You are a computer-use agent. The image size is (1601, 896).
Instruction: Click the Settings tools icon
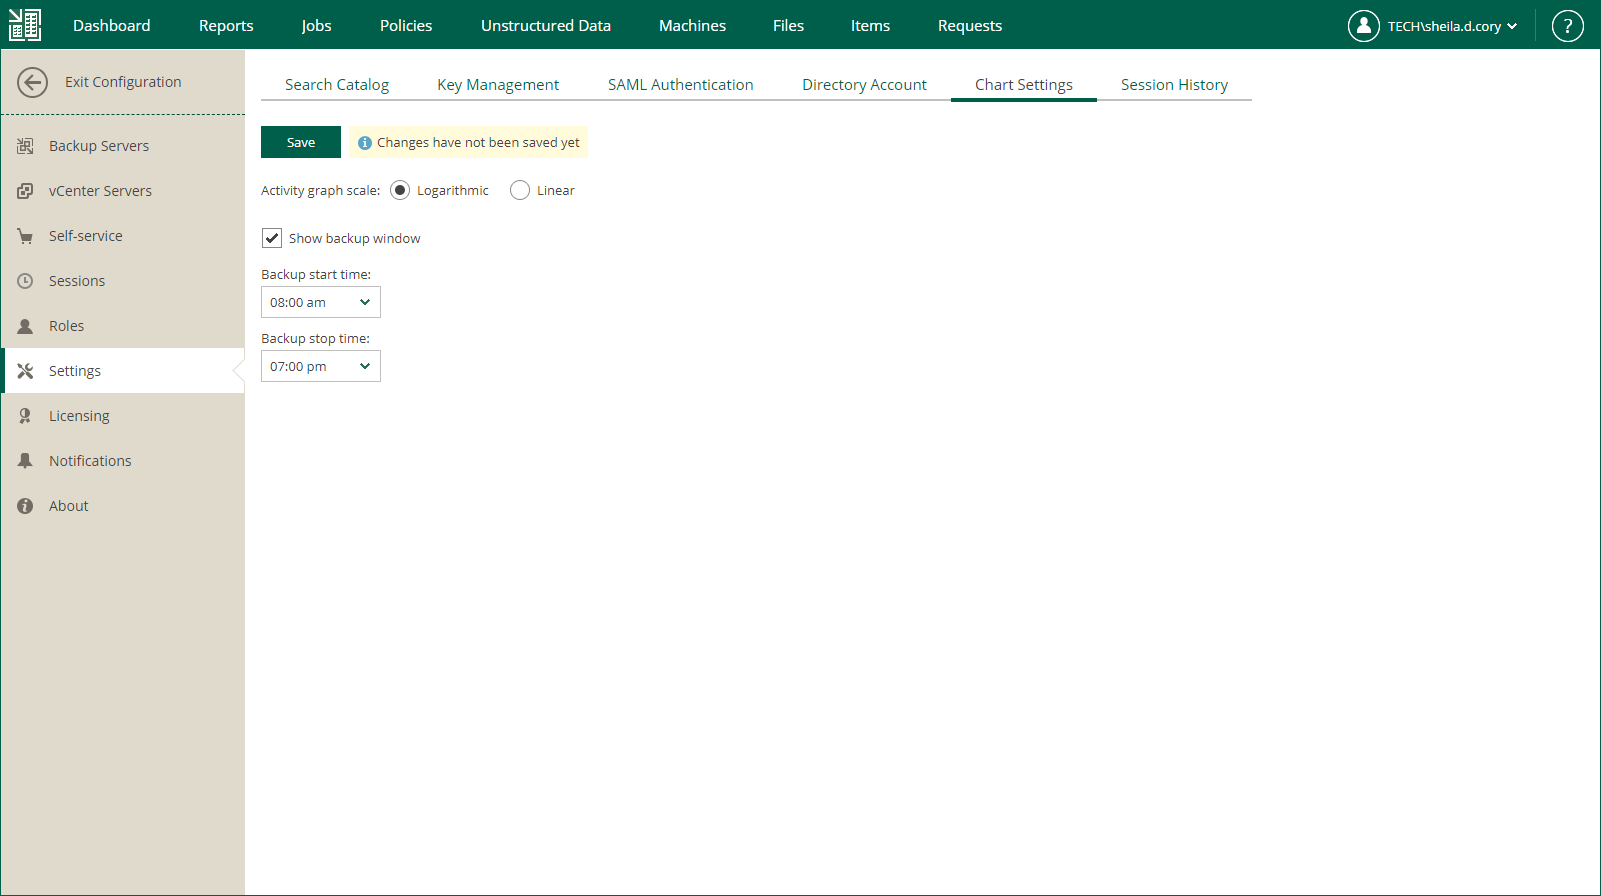click(25, 371)
